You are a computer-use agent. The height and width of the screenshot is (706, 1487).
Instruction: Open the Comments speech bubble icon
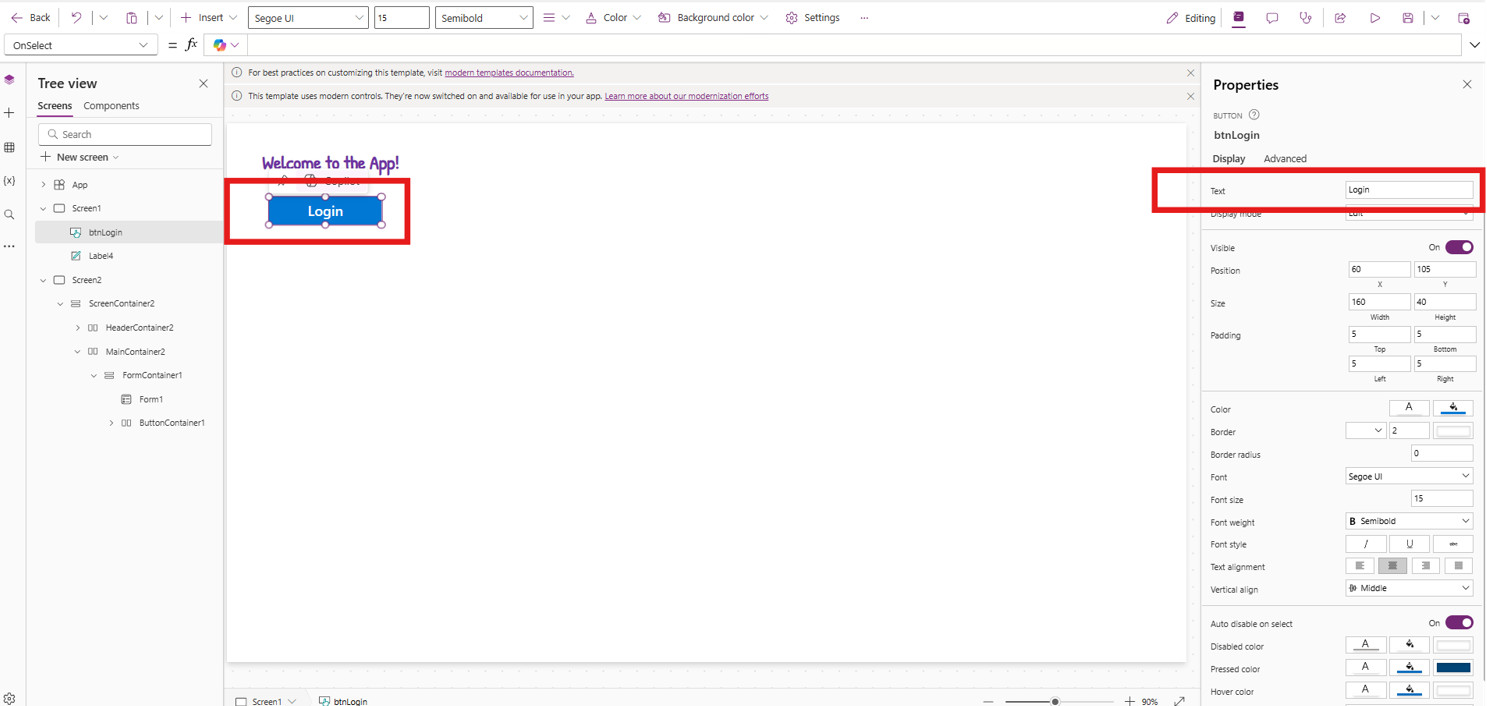pyautogui.click(x=1272, y=18)
